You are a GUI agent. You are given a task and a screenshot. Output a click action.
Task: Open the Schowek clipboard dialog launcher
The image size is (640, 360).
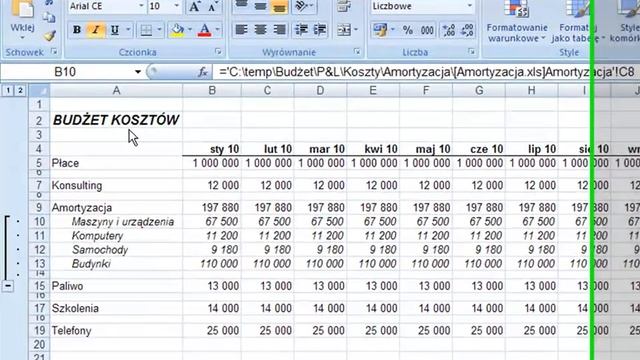54,52
